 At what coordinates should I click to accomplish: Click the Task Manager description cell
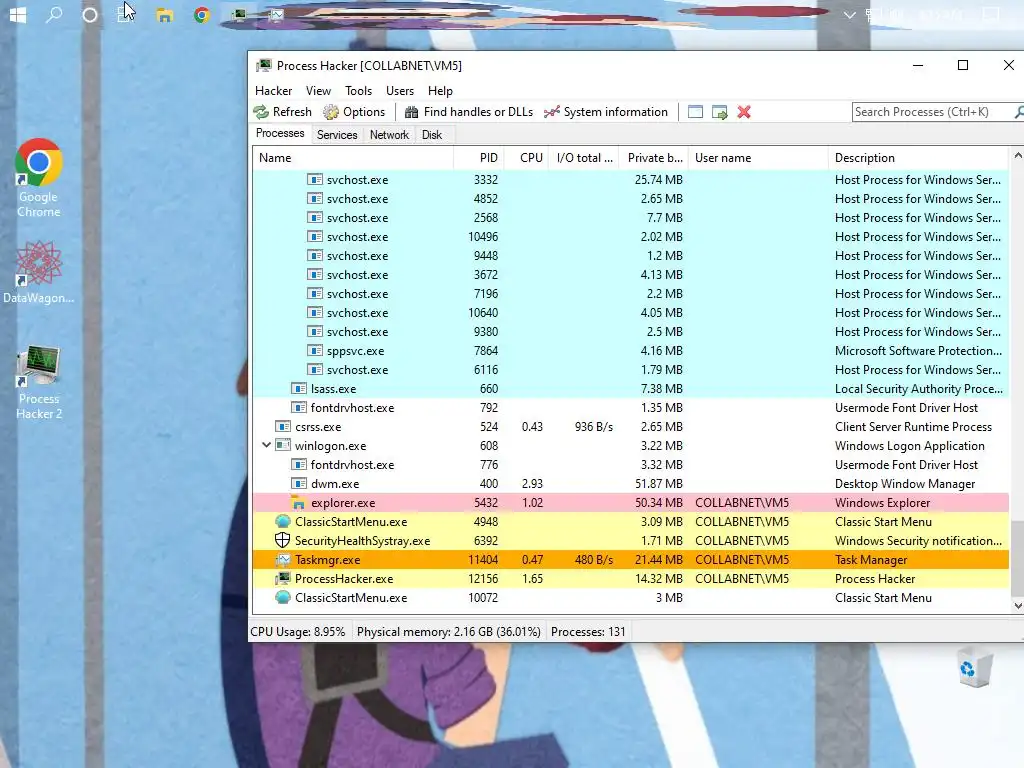(871, 560)
